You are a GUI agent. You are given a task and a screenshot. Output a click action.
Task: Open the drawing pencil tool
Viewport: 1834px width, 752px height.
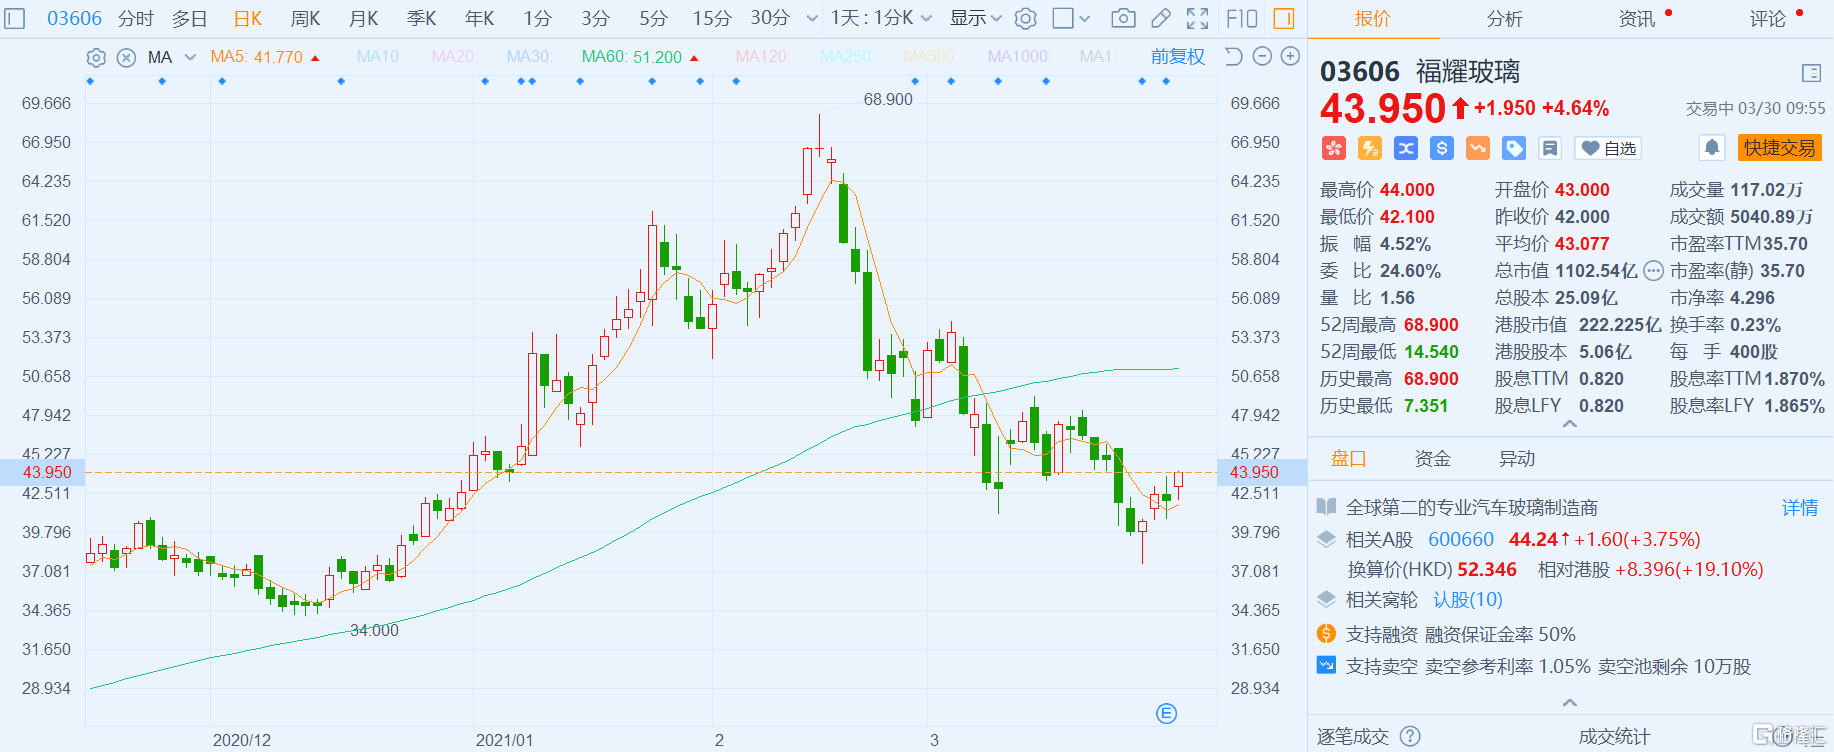pyautogui.click(x=1160, y=18)
